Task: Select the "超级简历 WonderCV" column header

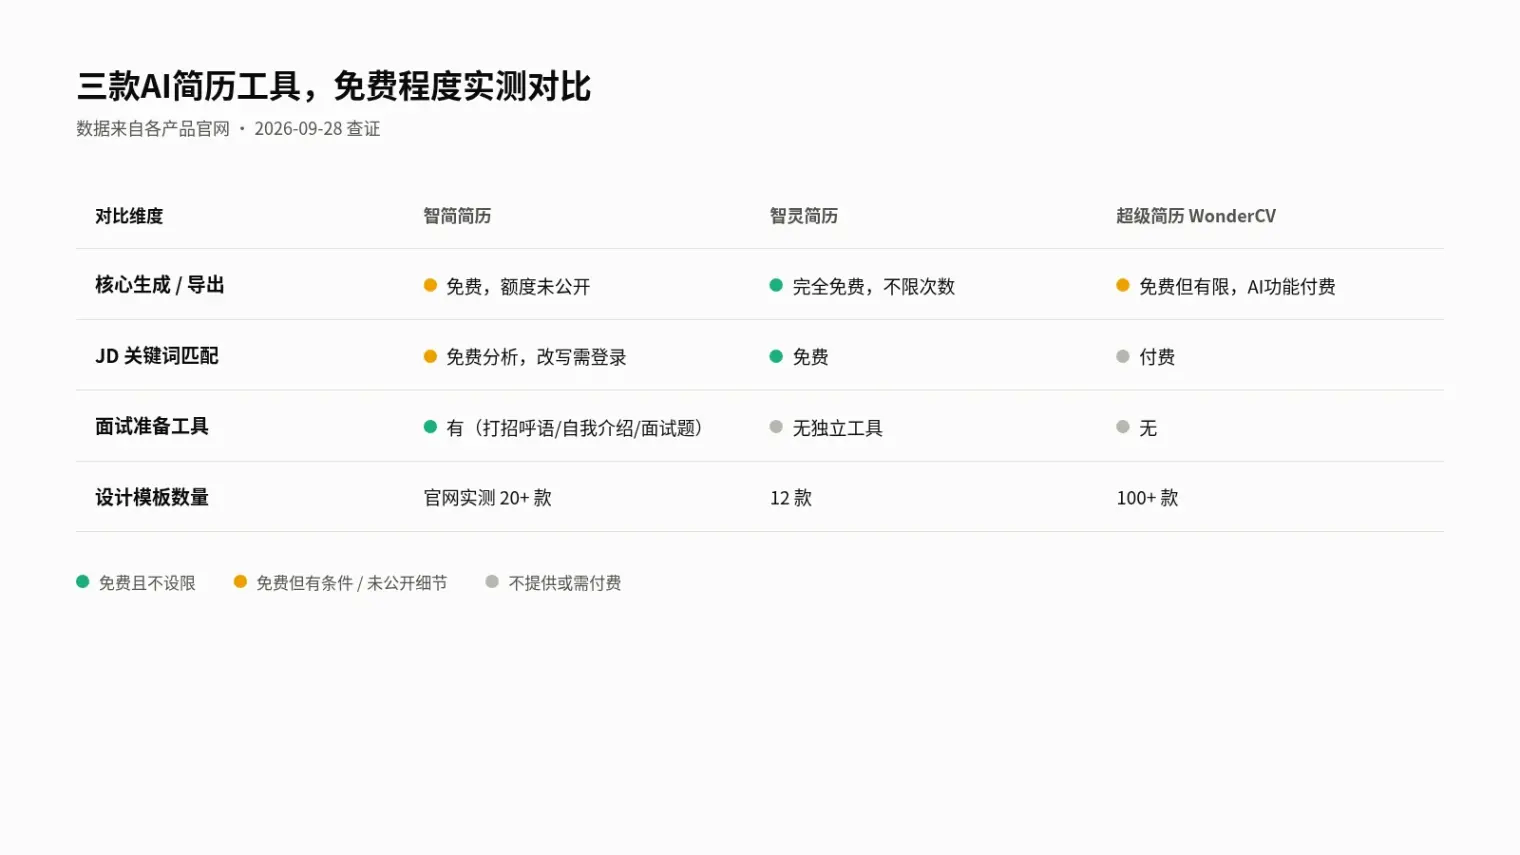Action: [x=1196, y=216]
